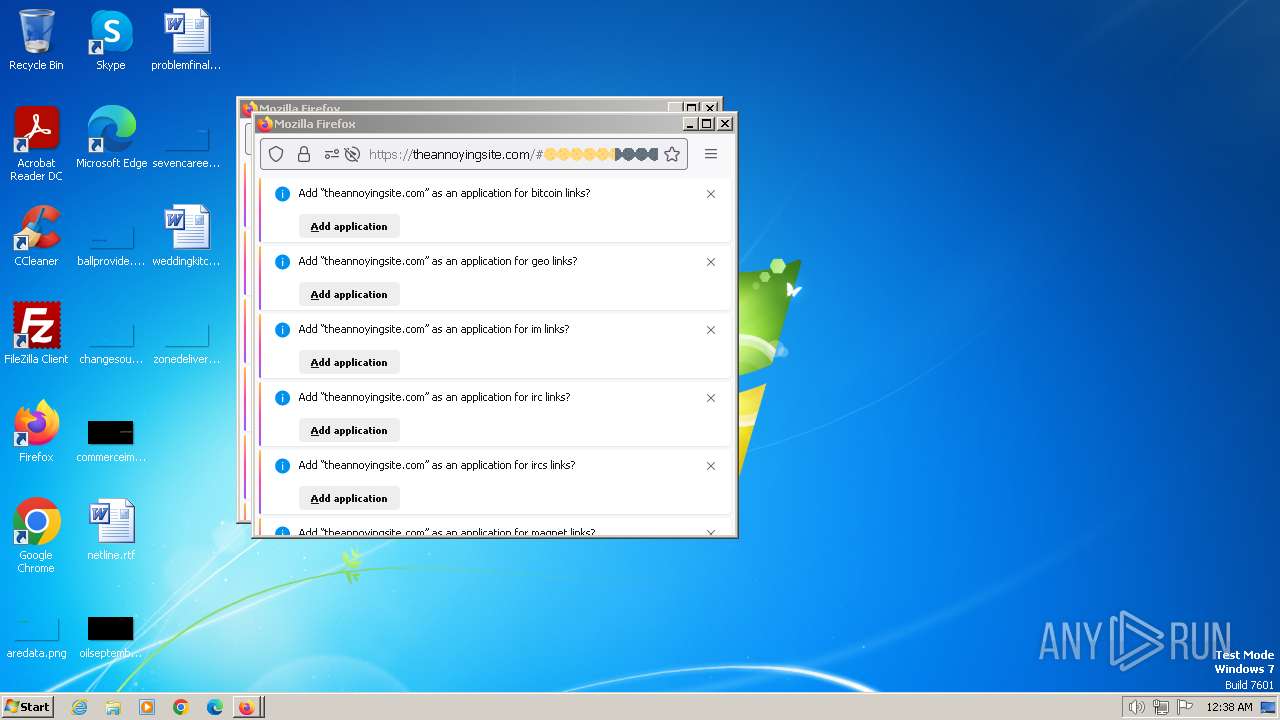The width and height of the screenshot is (1280, 720).
Task: Add application for bitcoin links
Action: click(349, 226)
